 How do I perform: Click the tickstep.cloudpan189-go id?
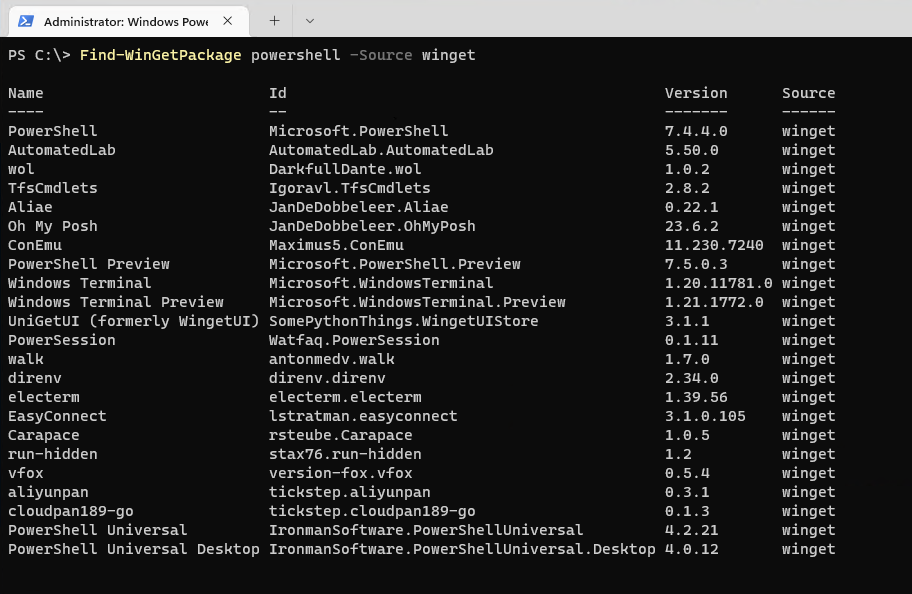372,511
